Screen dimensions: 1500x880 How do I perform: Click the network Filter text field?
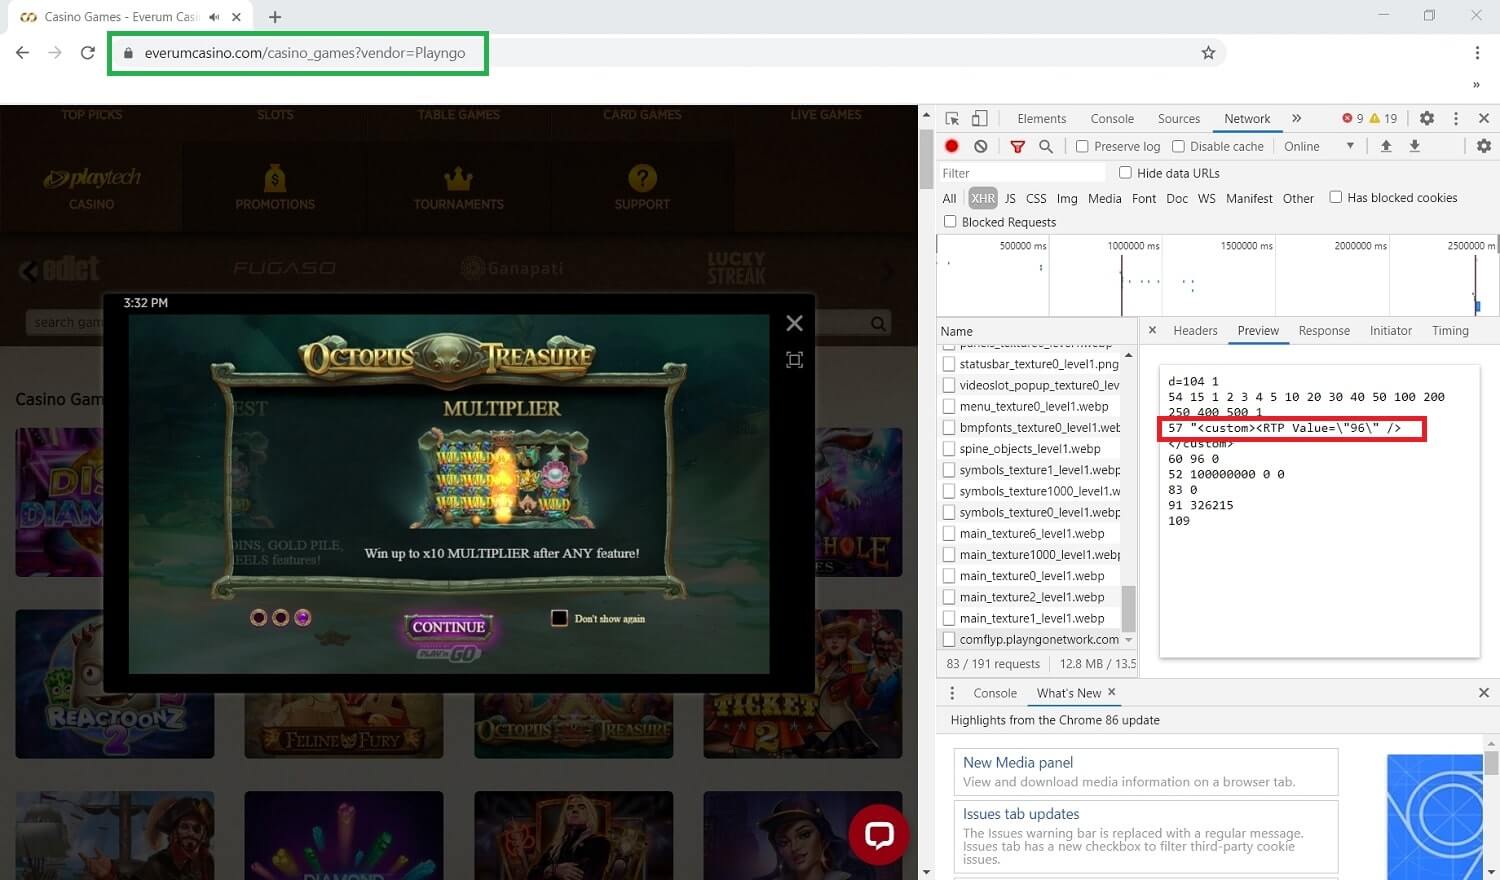point(1022,173)
